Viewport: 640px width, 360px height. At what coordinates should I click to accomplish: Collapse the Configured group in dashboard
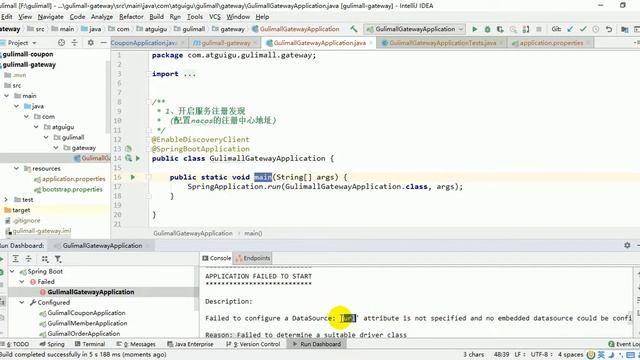[x=22, y=302]
